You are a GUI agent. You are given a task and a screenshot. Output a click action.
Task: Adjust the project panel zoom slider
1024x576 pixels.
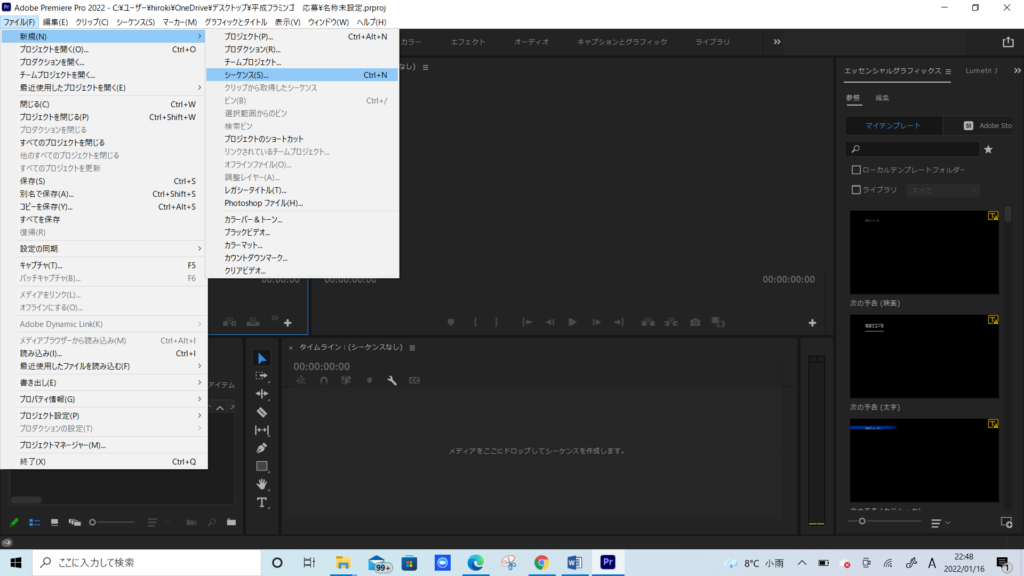click(x=93, y=522)
